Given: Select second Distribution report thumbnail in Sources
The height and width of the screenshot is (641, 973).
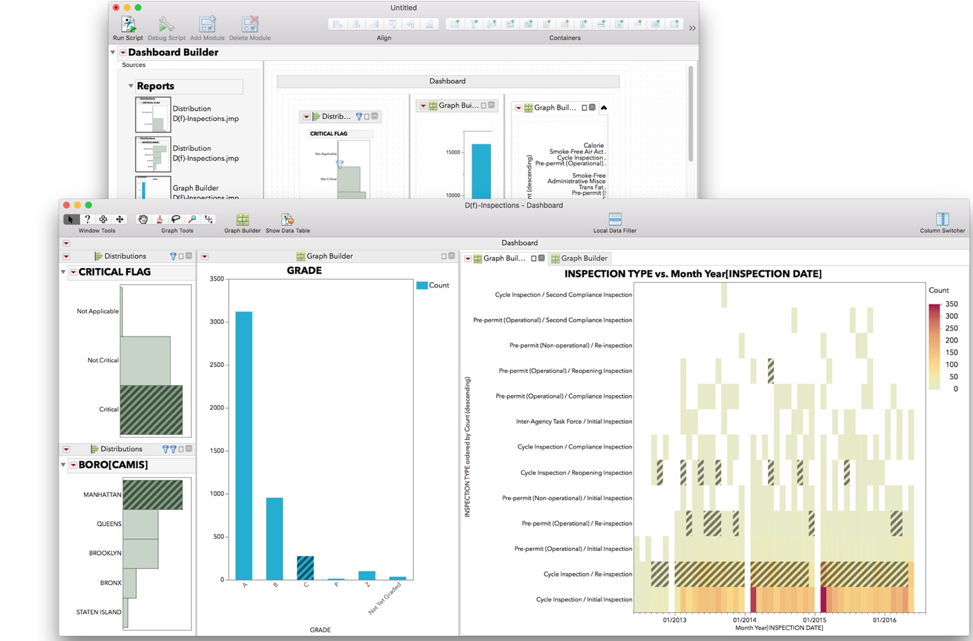Looking at the screenshot, I should click(153, 154).
